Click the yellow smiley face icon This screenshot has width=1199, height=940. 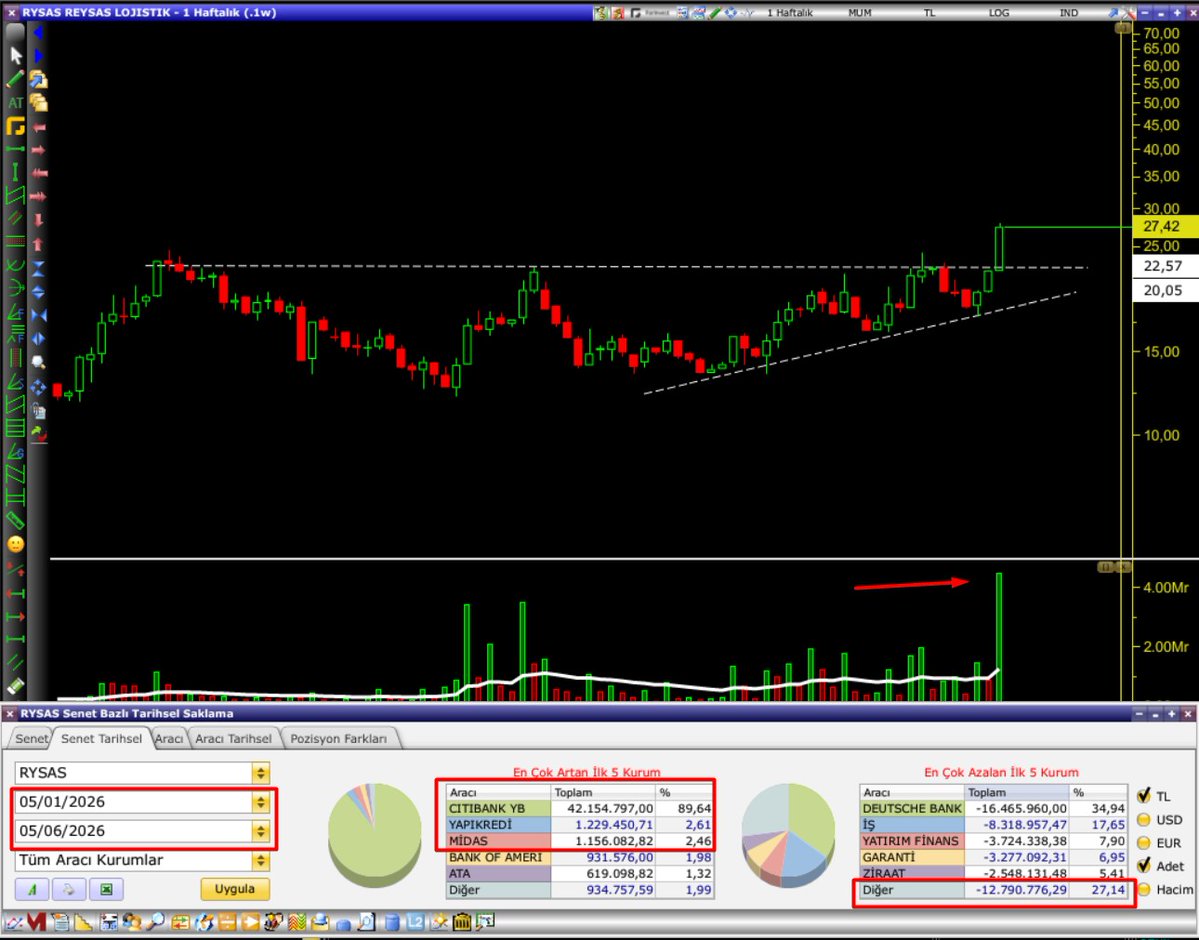[15, 545]
